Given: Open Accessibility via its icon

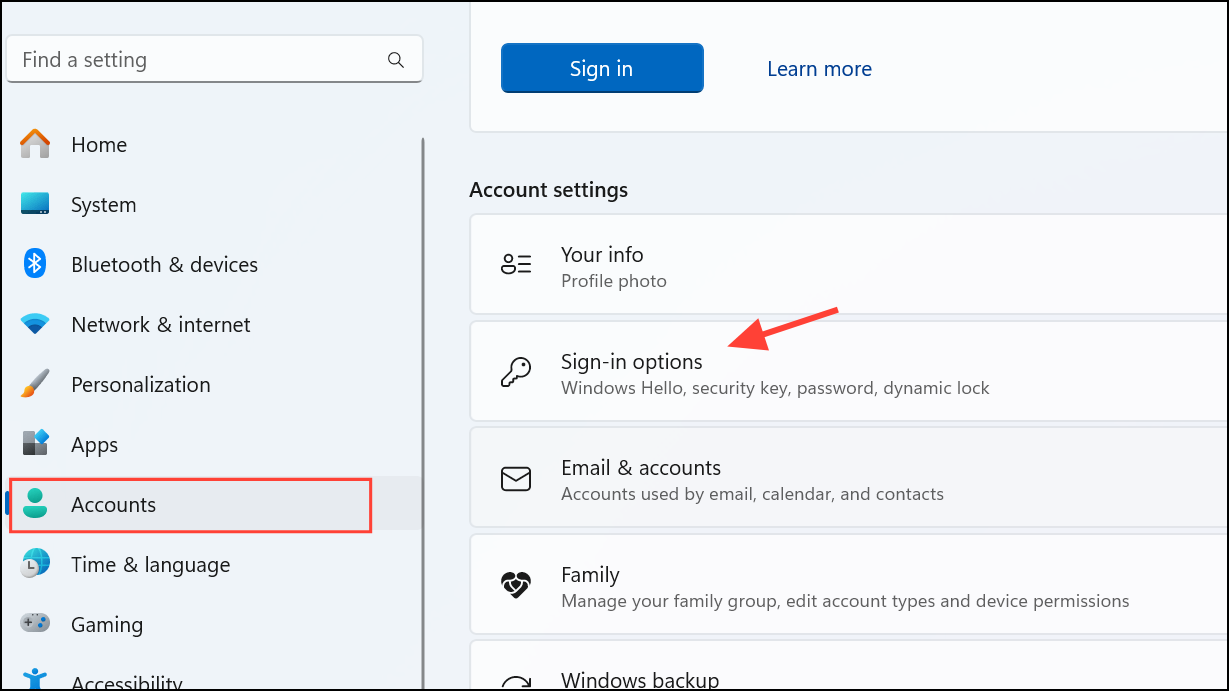Looking at the screenshot, I should 35,681.
